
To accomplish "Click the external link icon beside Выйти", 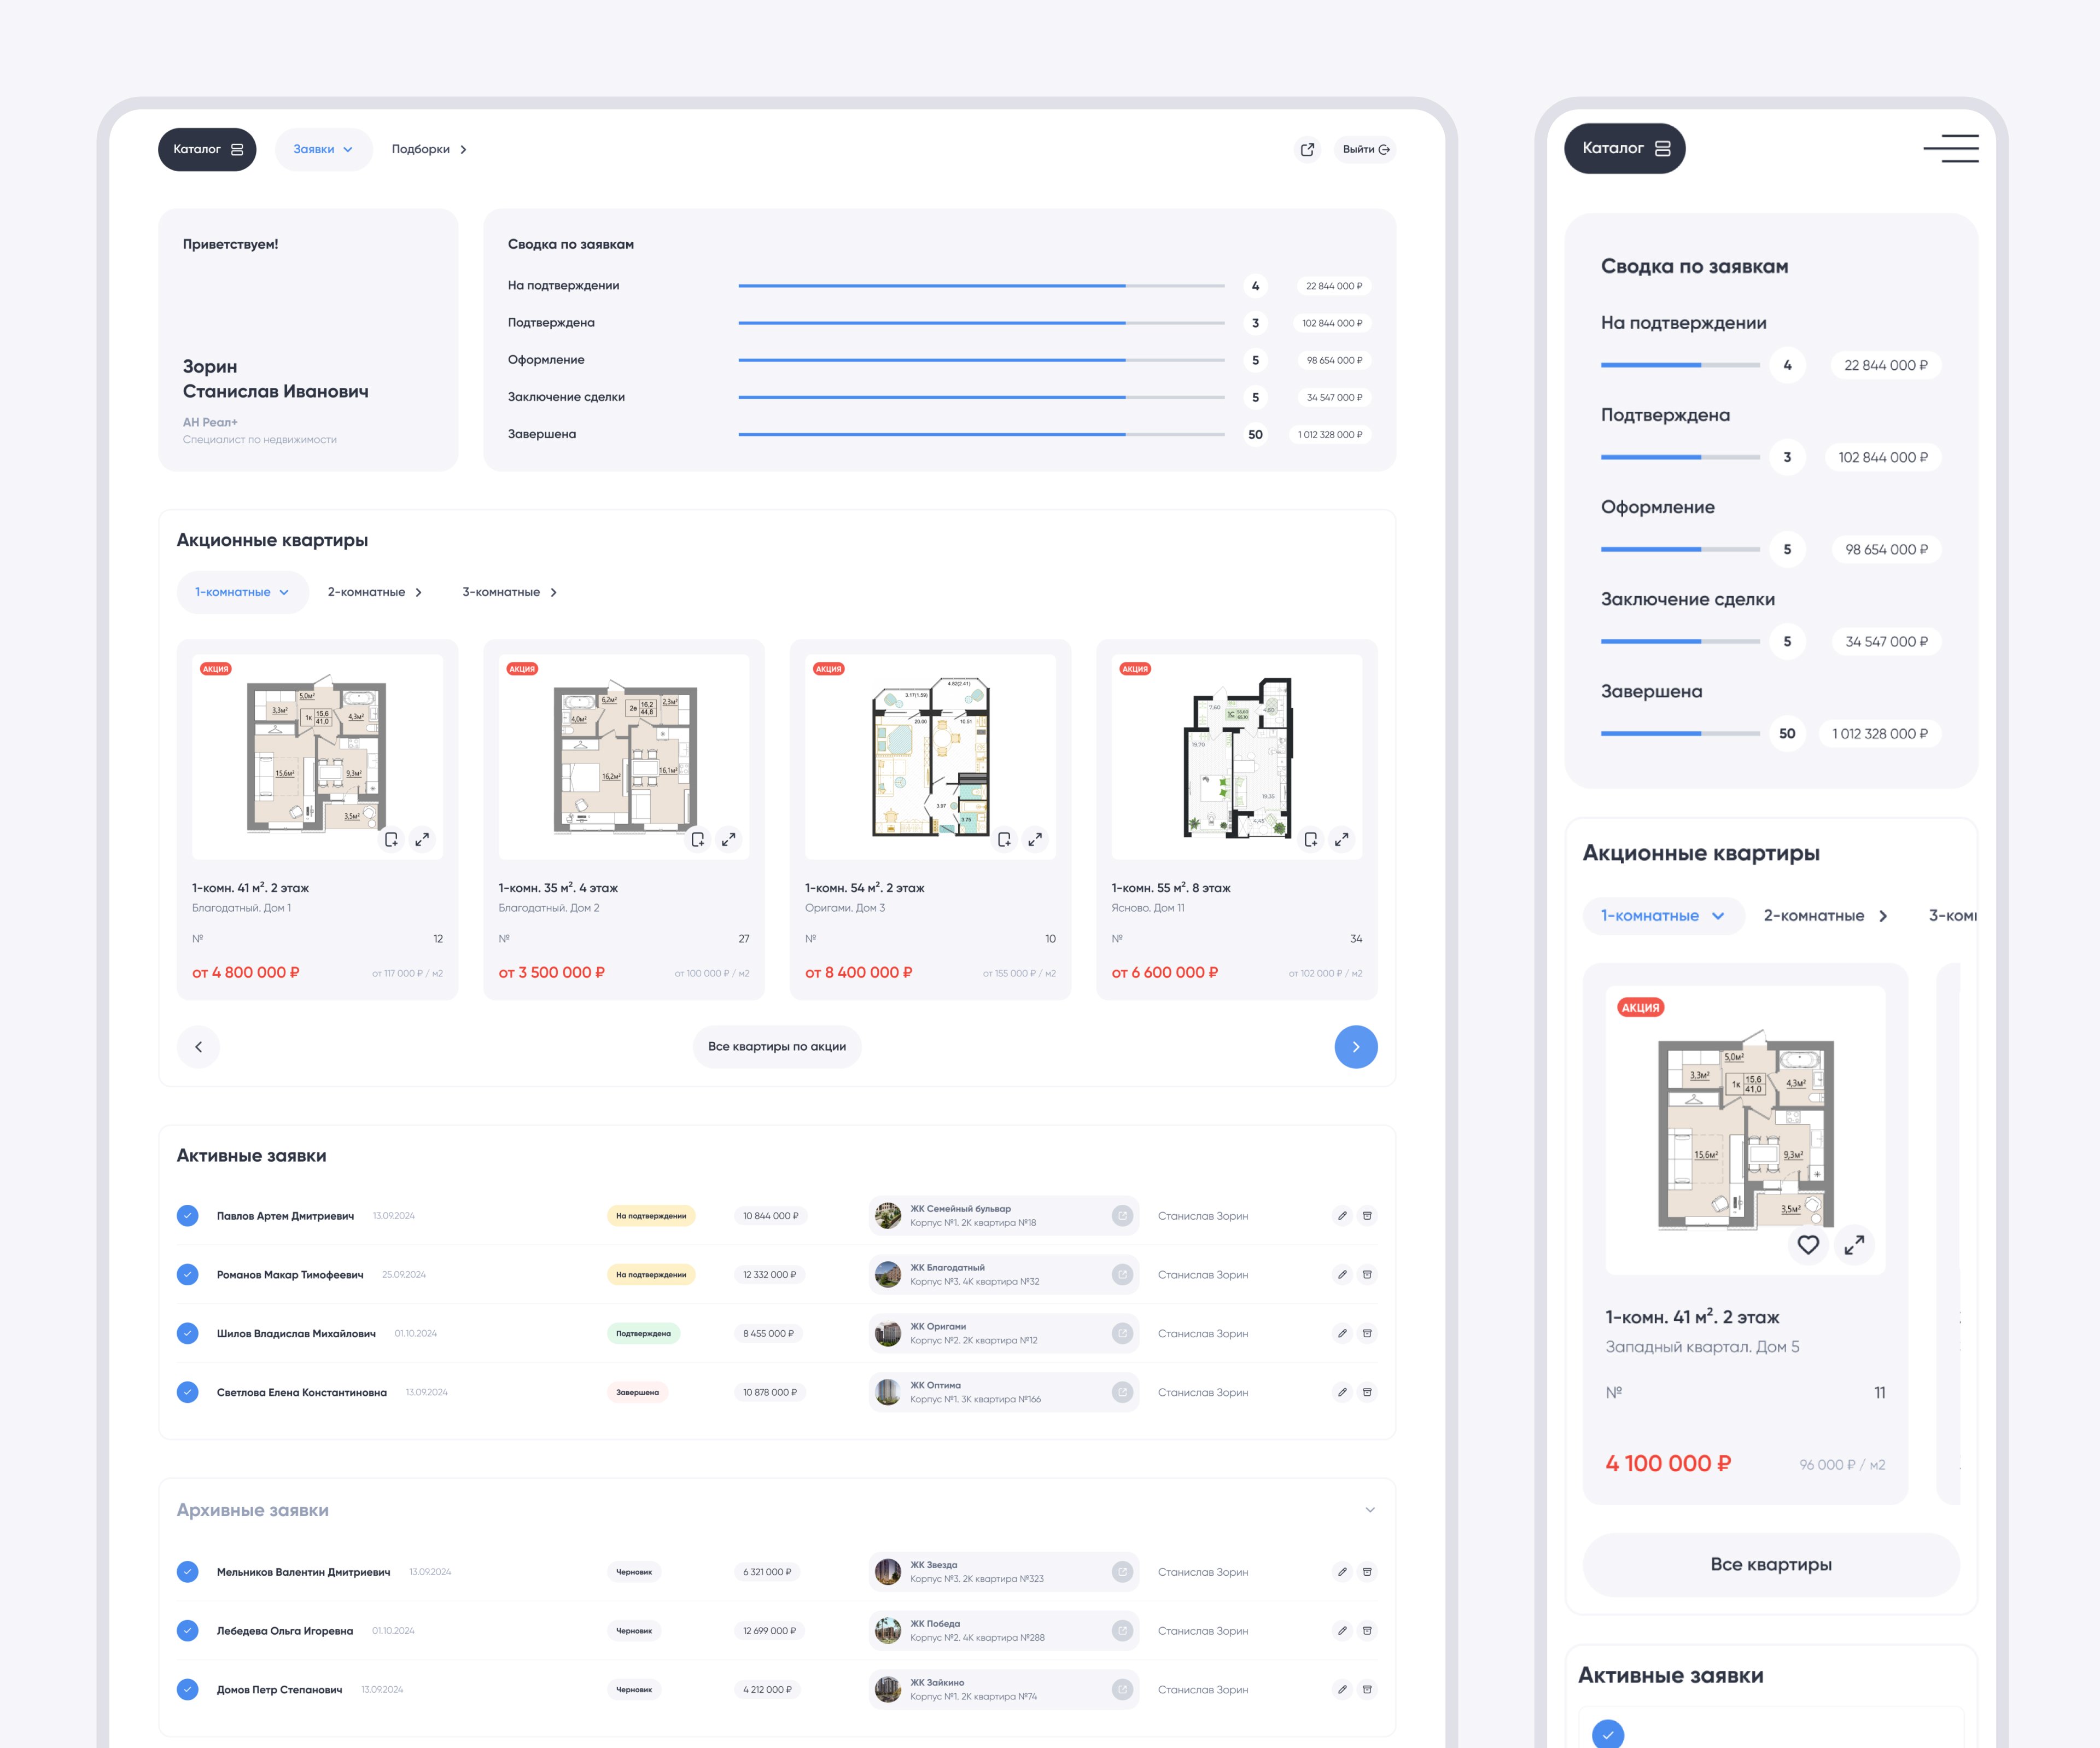I will coord(1307,149).
